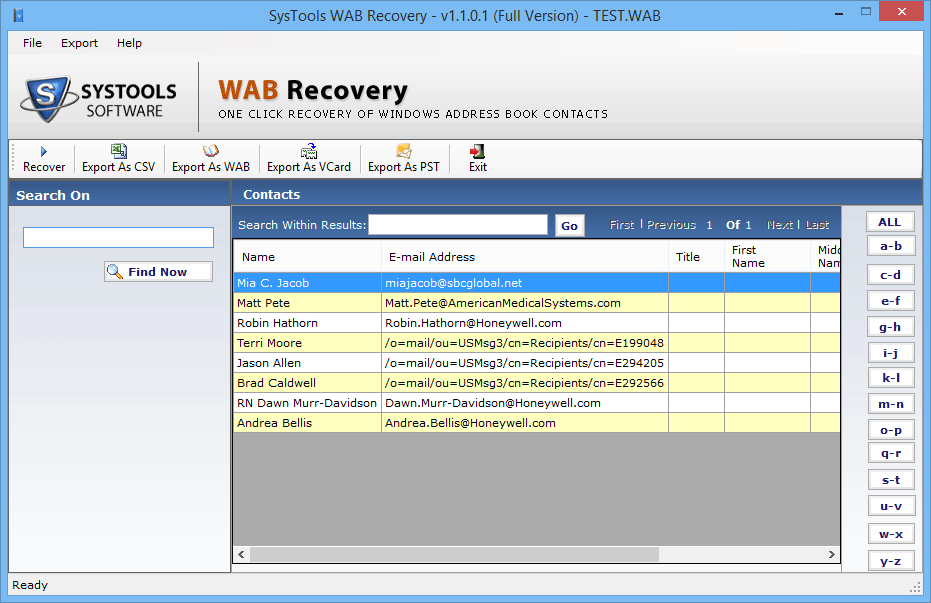Select the RN Dawn Murr-Davidson contact

pos(307,403)
